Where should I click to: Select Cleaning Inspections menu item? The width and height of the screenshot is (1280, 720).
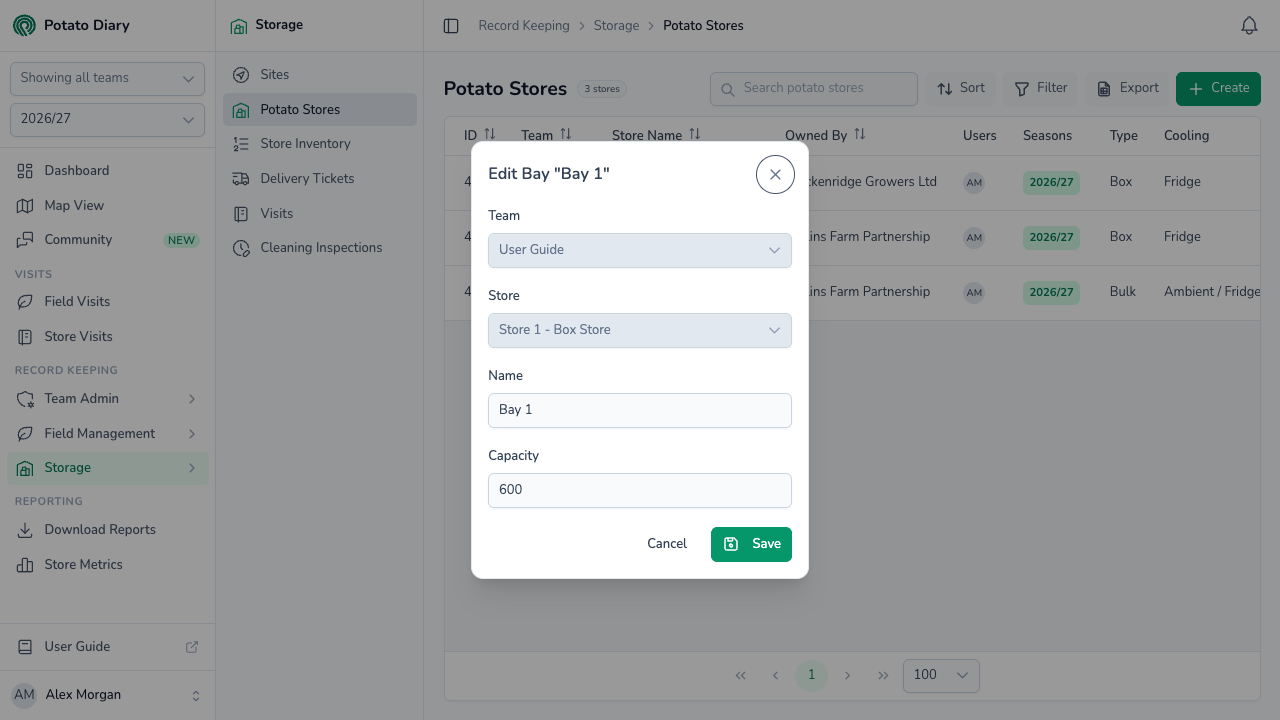pyautogui.click(x=320, y=248)
